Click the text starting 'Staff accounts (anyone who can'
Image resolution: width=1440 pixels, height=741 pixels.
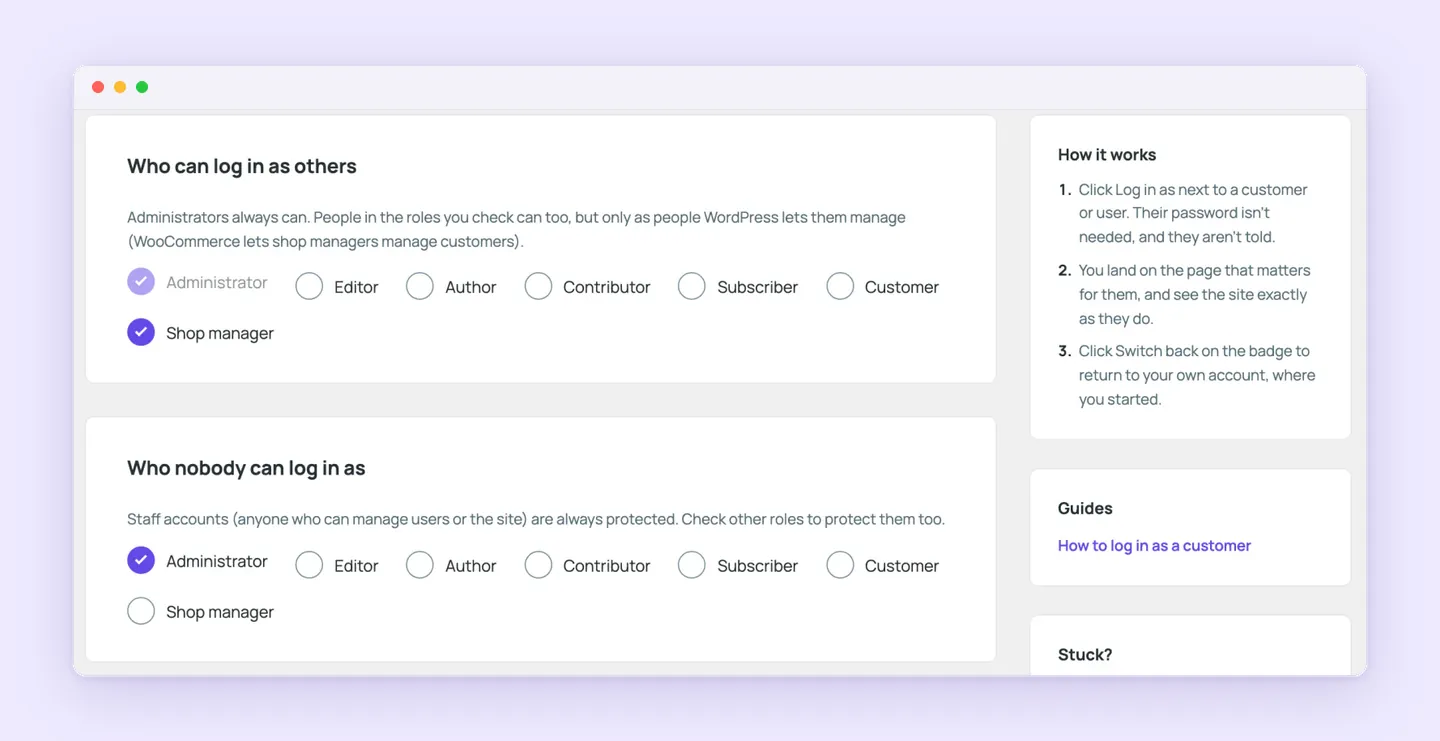click(x=536, y=519)
